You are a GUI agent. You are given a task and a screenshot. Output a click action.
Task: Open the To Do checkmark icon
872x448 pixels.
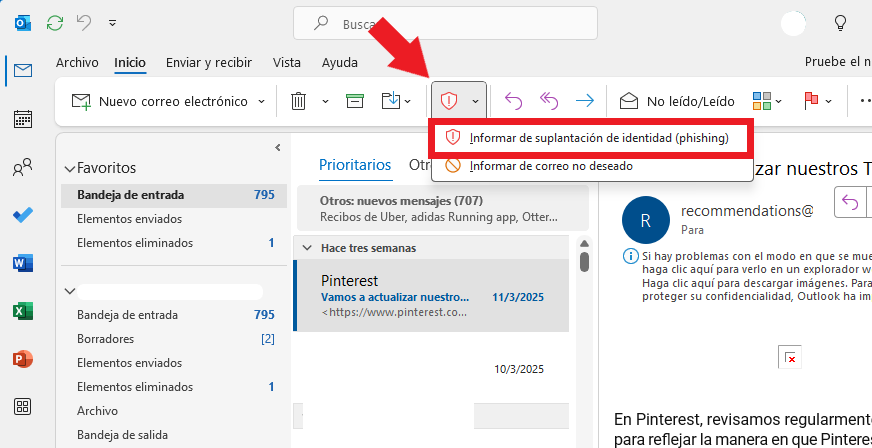click(23, 215)
